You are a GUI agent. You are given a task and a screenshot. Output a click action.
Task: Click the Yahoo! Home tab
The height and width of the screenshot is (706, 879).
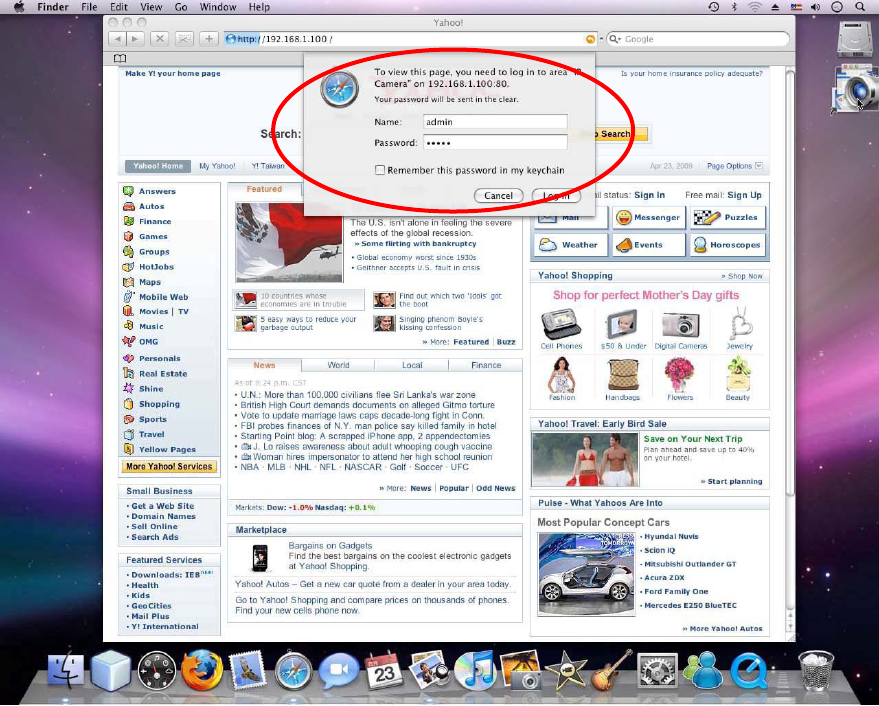click(158, 166)
